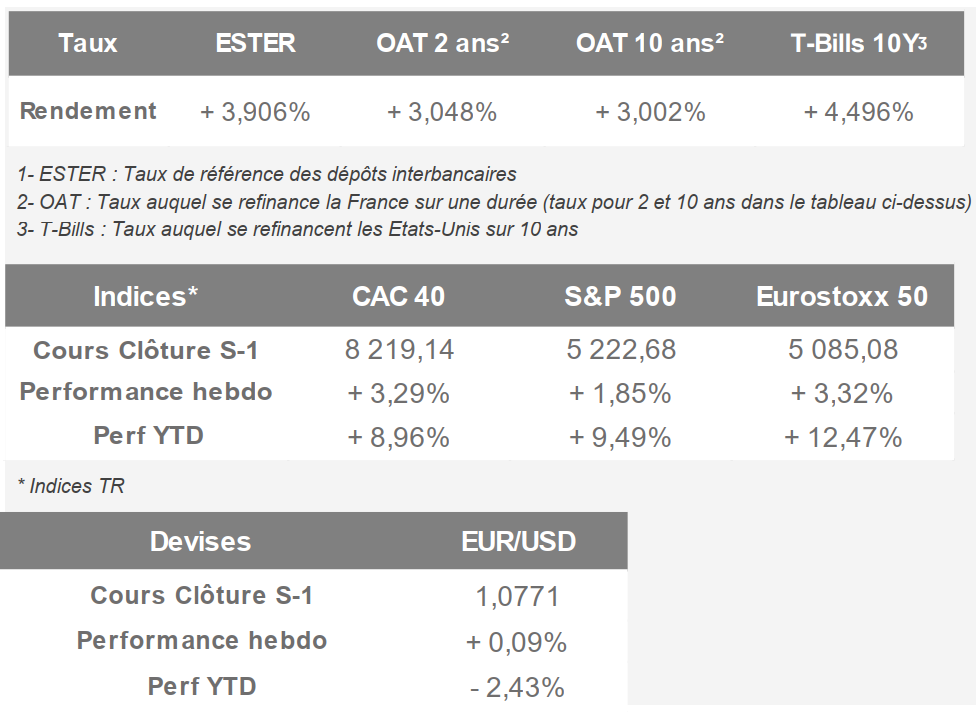Click the EUR/USD closing rate 1,0771
This screenshot has height=712, width=976.
(x=517, y=597)
